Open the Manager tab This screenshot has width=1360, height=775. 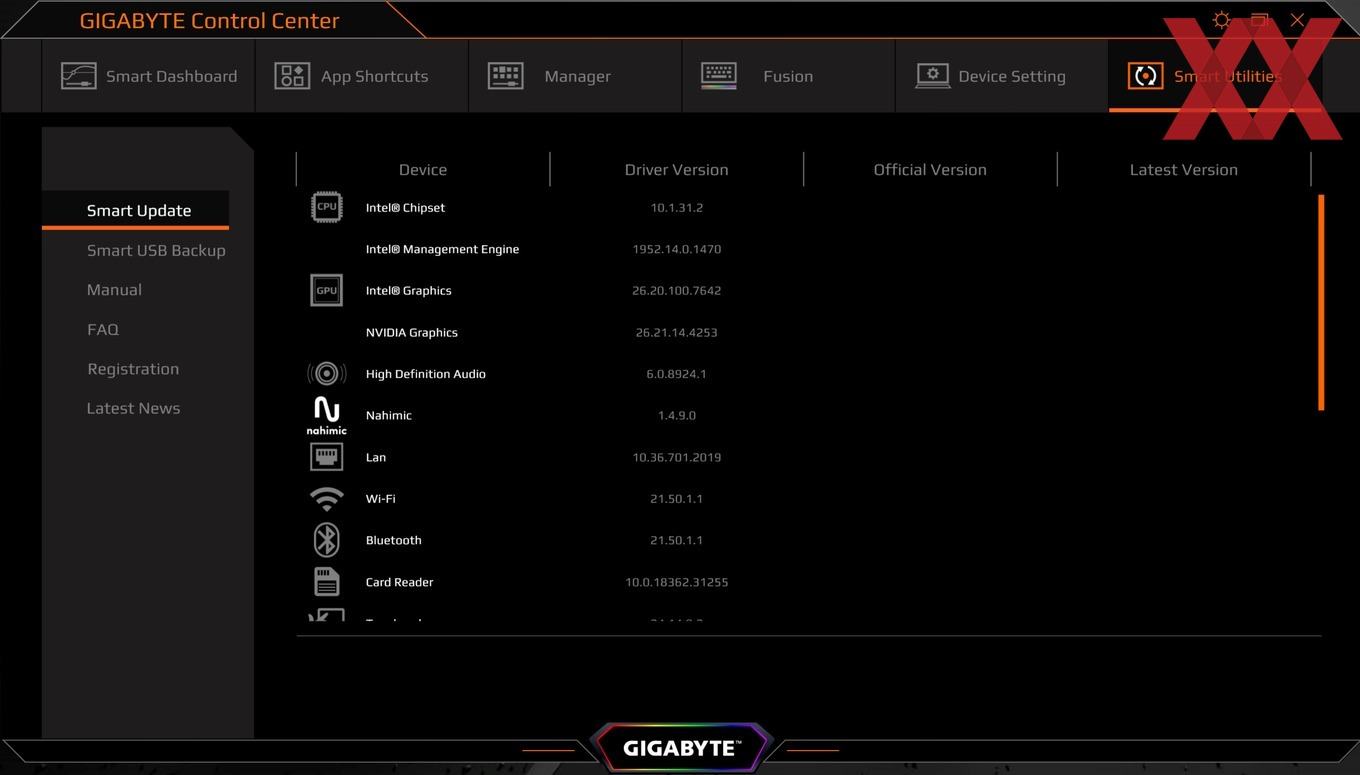pyautogui.click(x=575, y=76)
